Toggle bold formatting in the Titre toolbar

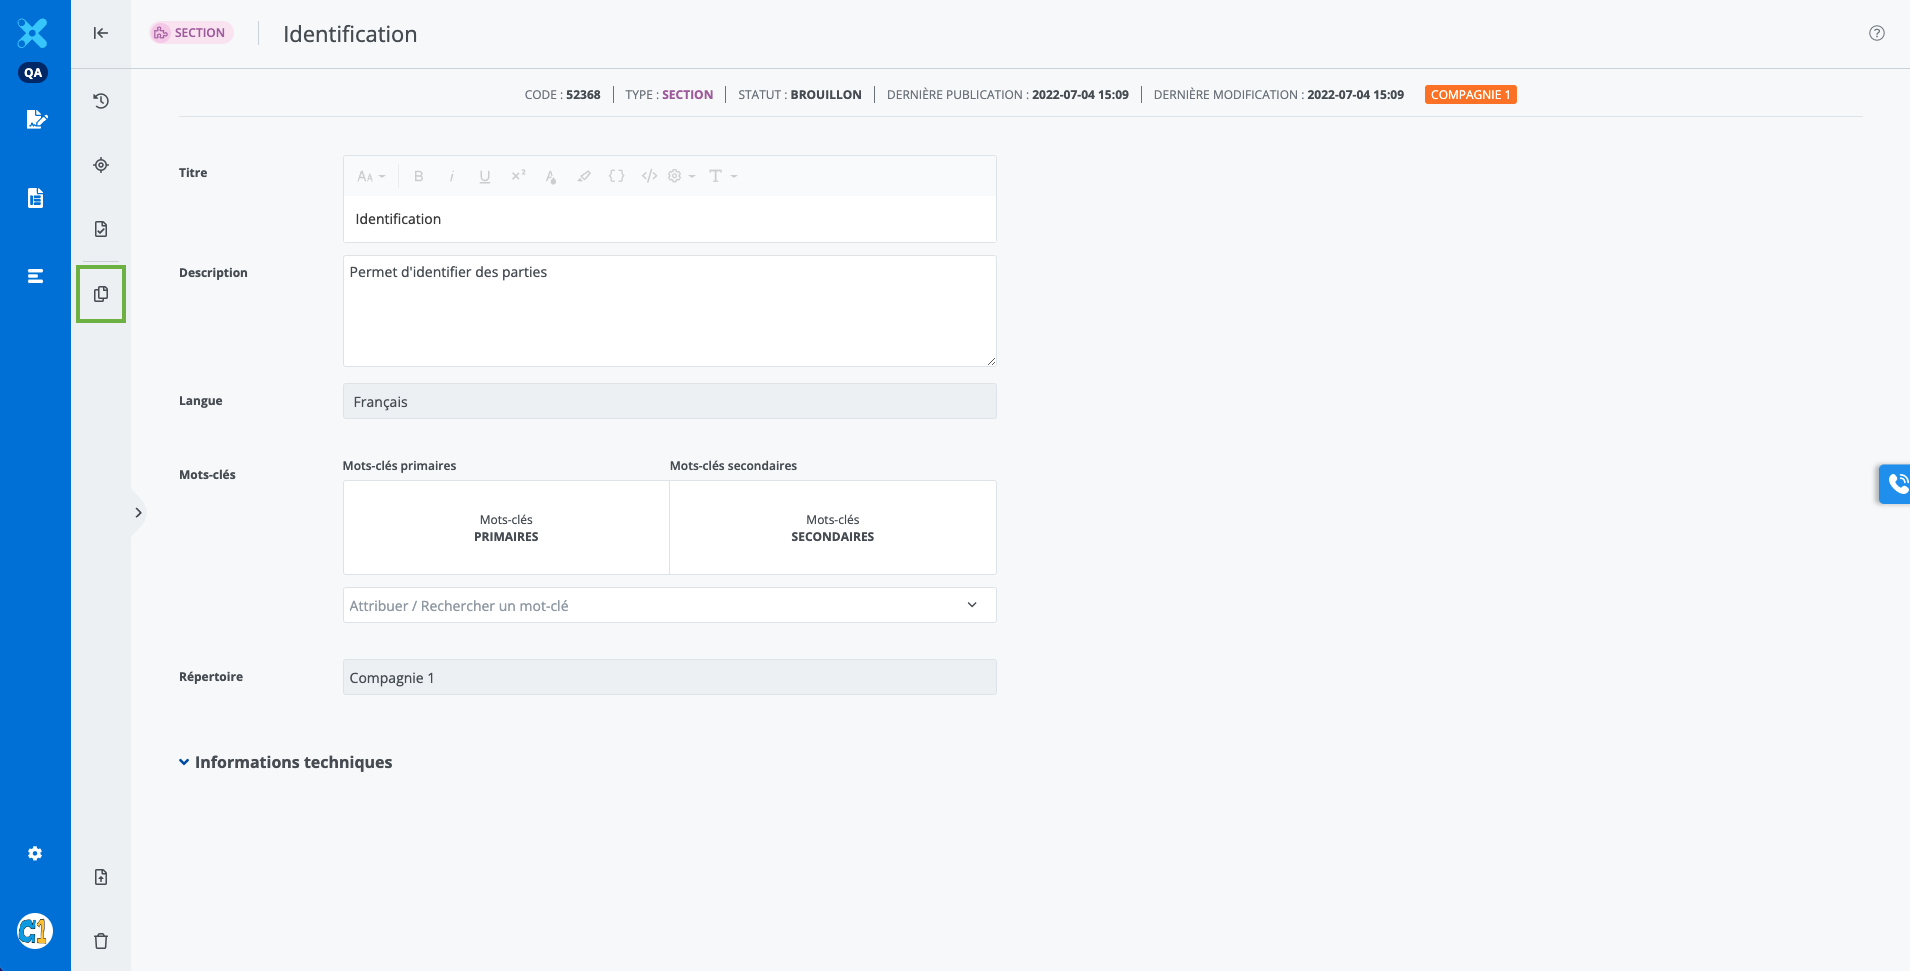tap(419, 176)
